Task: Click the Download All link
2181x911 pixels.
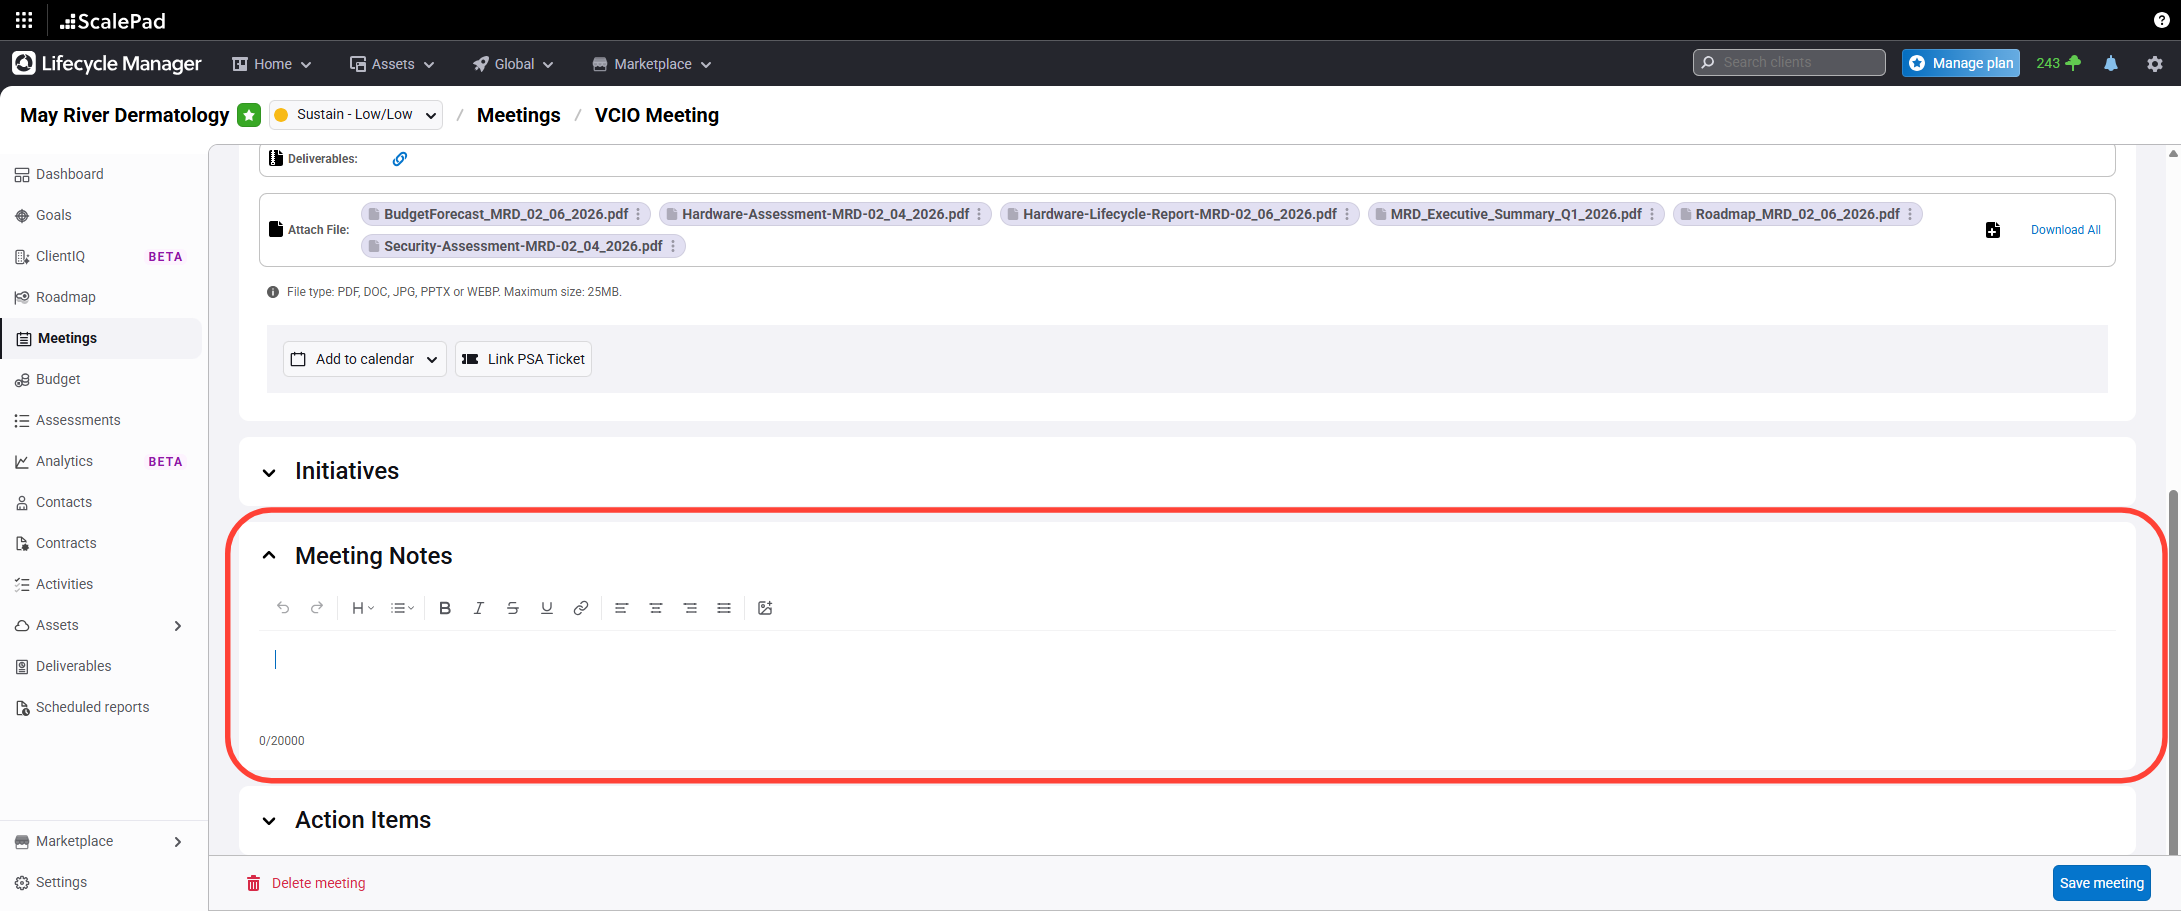Action: 2065,230
